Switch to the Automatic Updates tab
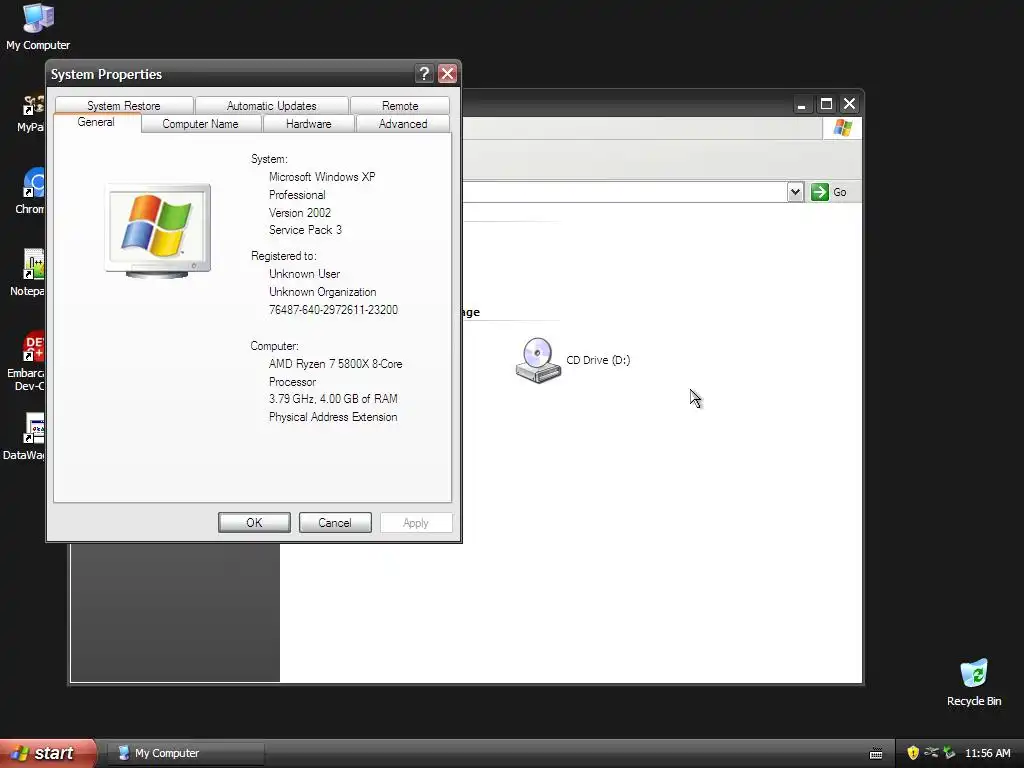Viewport: 1024px width, 768px height. tap(272, 105)
